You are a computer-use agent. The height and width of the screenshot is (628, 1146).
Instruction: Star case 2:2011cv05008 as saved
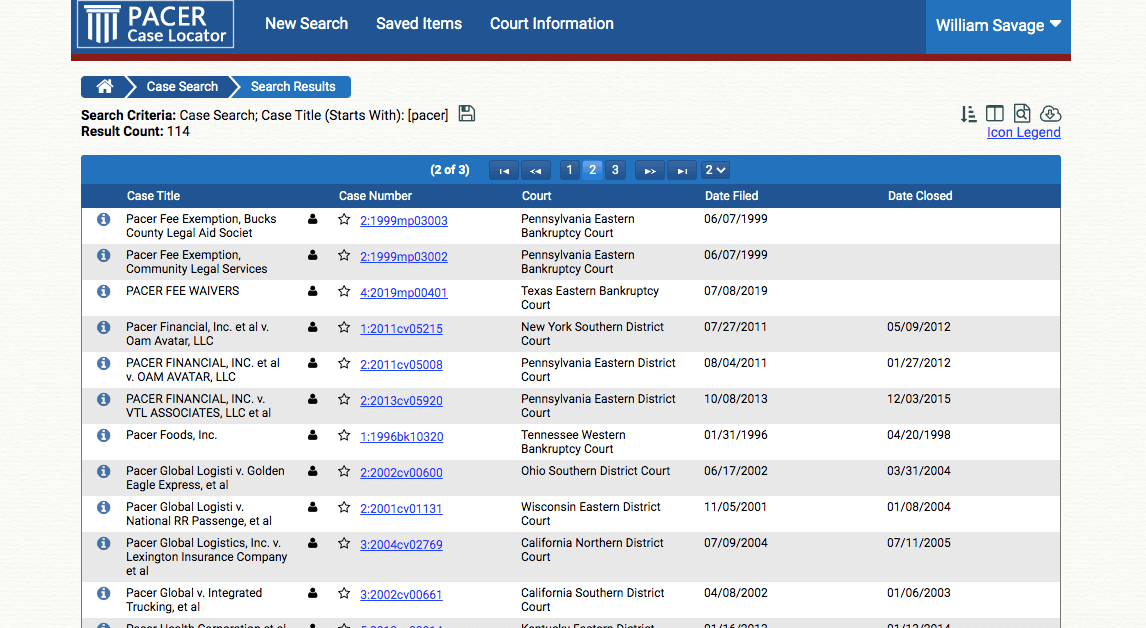point(344,363)
